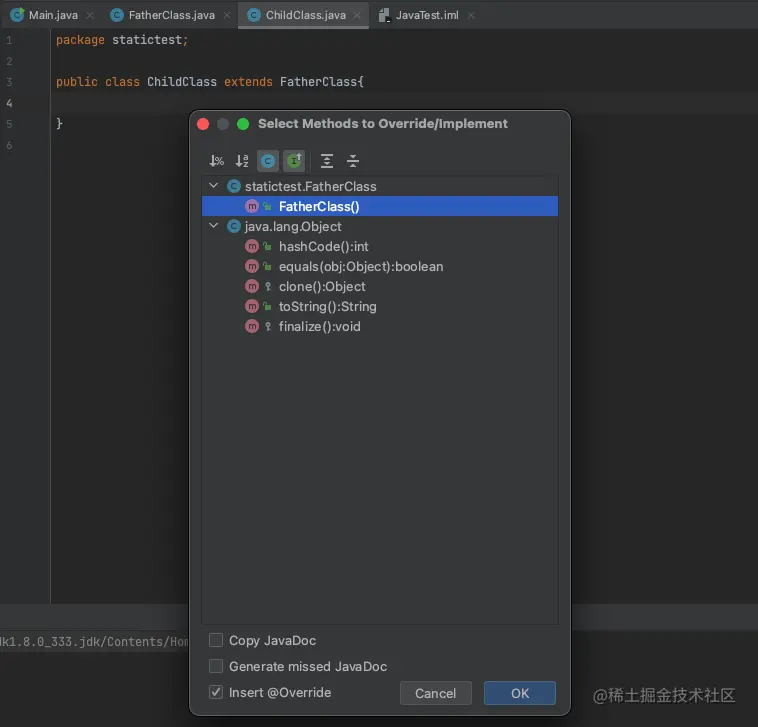
Task: Close the Main.java tab
Action: point(90,15)
